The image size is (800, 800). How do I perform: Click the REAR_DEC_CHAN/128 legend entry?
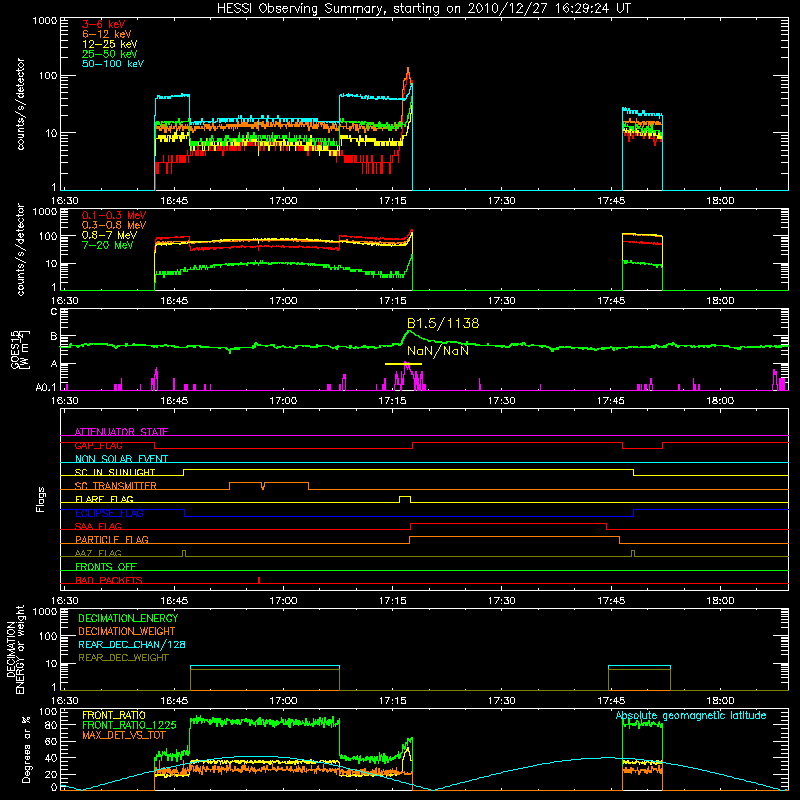tap(132, 645)
